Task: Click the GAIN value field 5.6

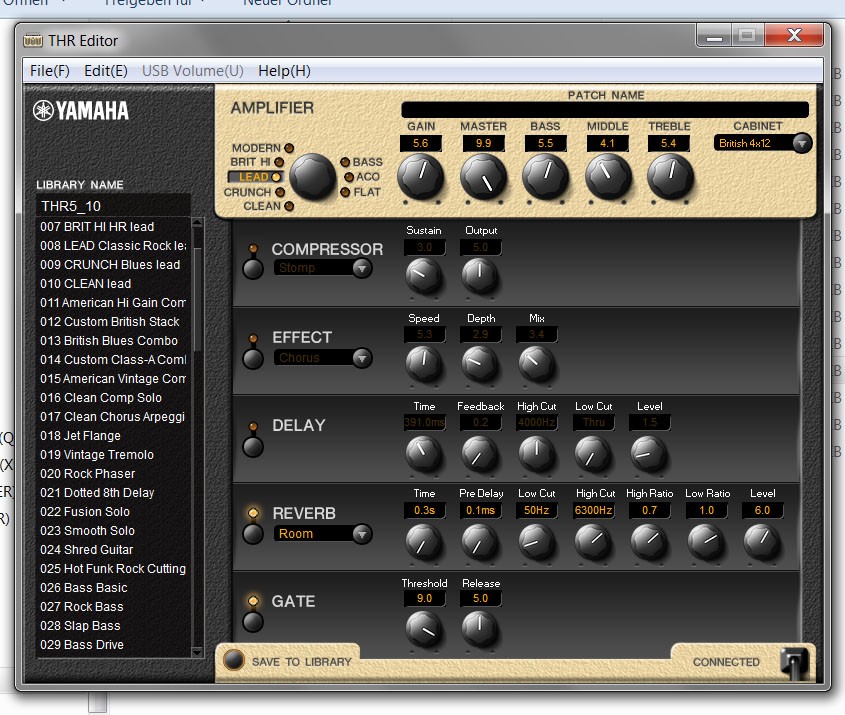Action: 420,143
